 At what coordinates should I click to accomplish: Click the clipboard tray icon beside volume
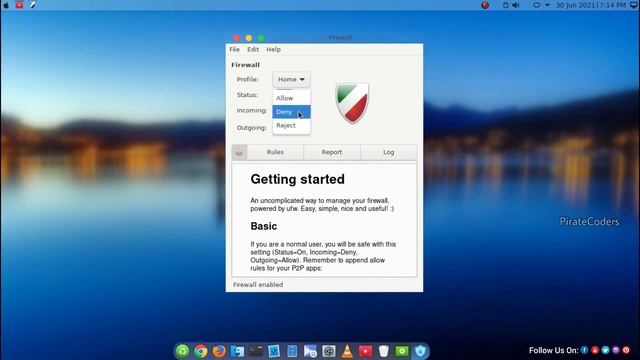pos(505,5)
